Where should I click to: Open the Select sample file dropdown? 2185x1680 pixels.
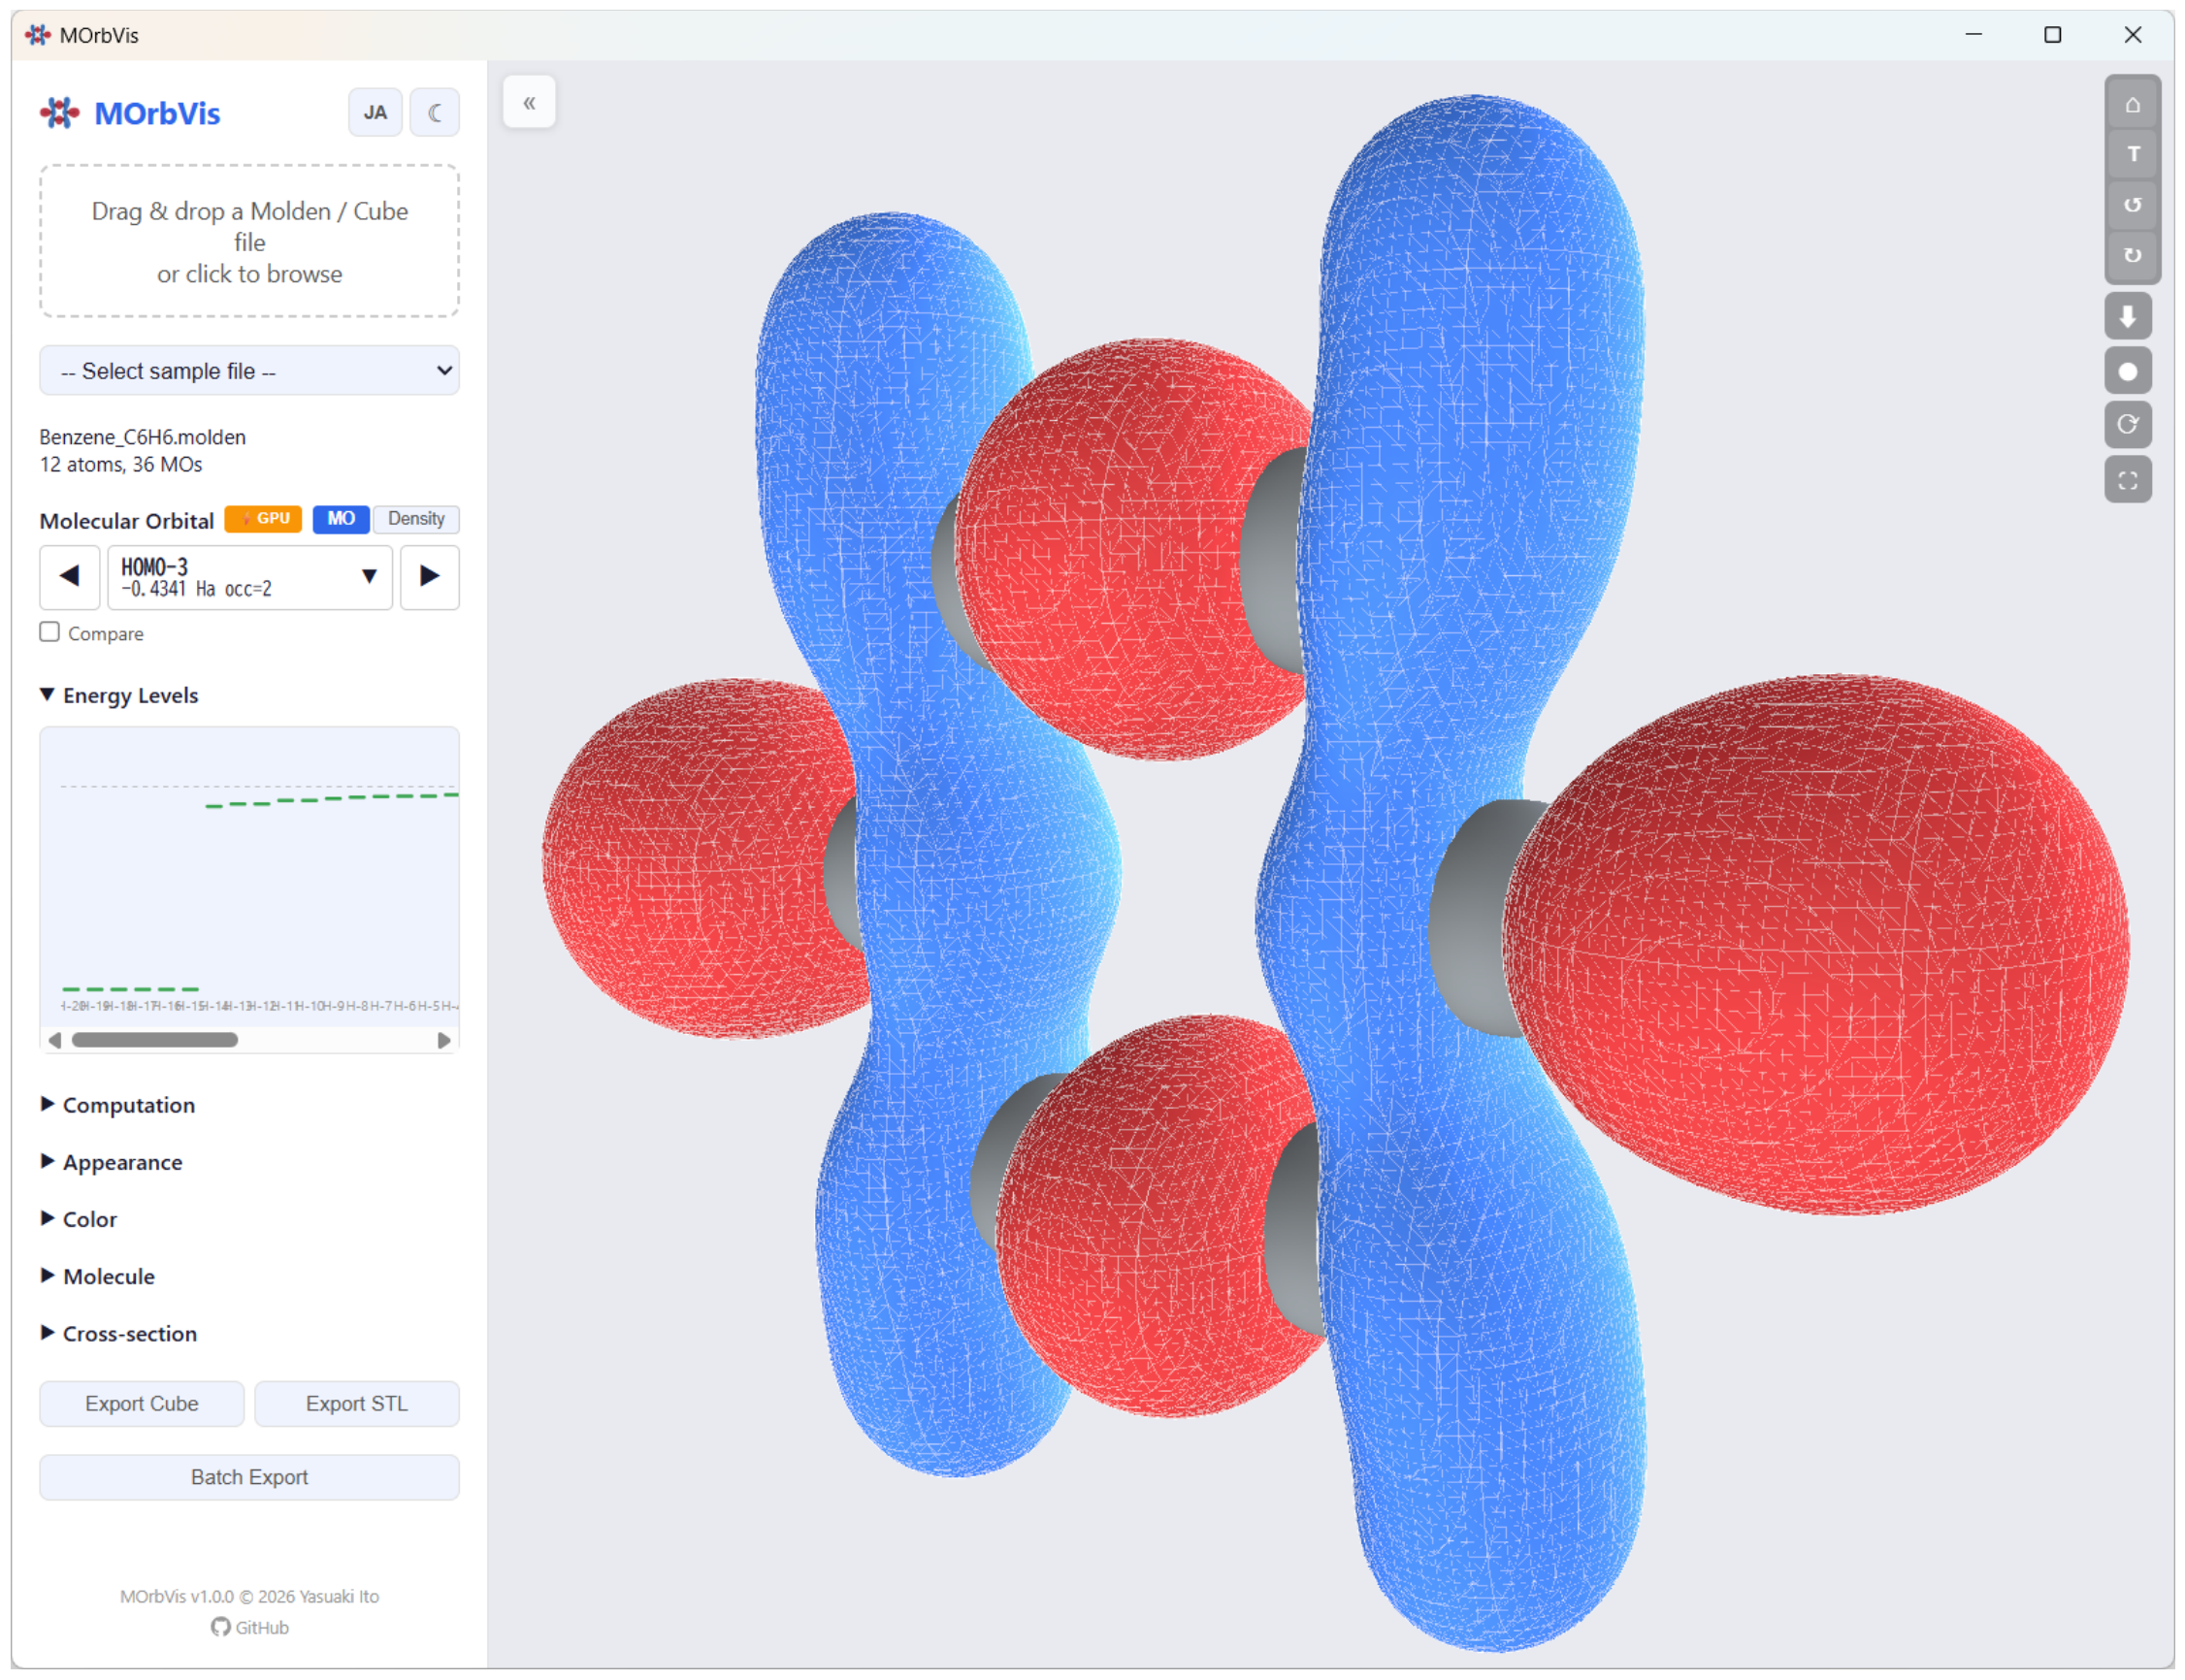[249, 371]
